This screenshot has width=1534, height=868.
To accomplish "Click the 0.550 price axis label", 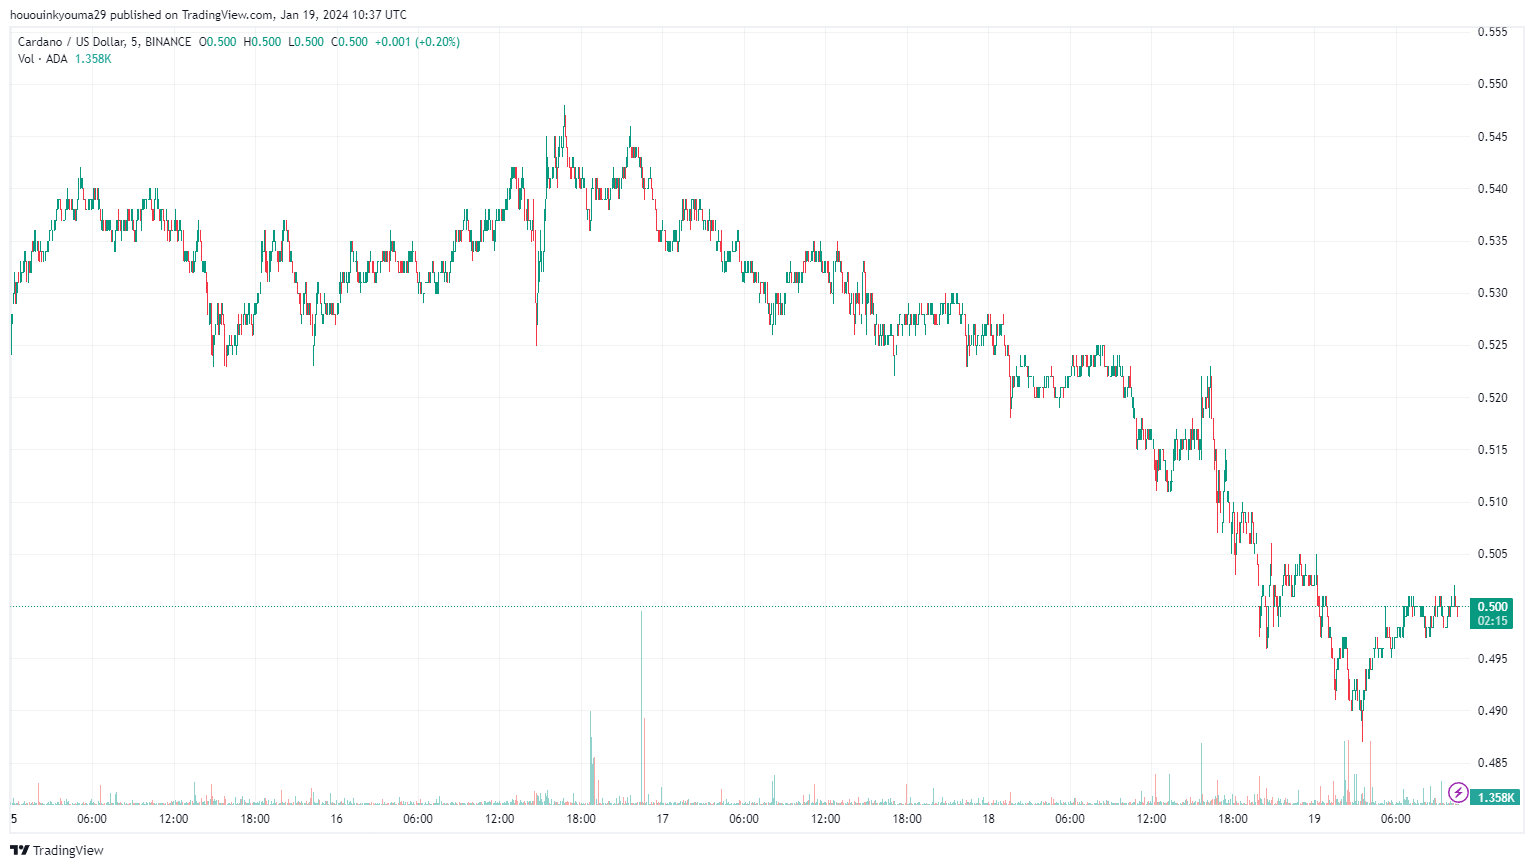I will pyautogui.click(x=1493, y=84).
